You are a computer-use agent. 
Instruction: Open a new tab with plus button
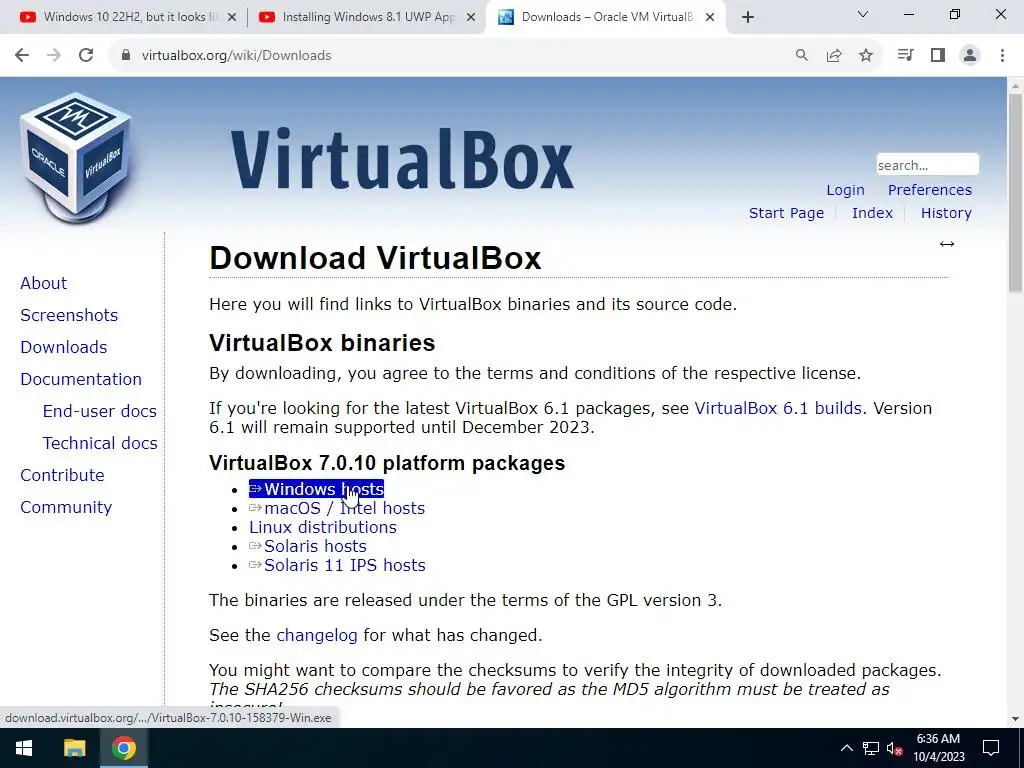748,18
